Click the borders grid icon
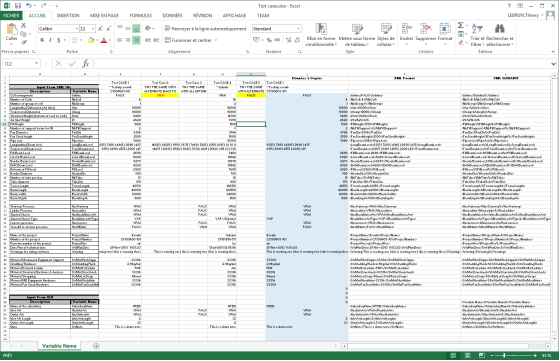This screenshot has width=560, height=361. tap(75, 40)
